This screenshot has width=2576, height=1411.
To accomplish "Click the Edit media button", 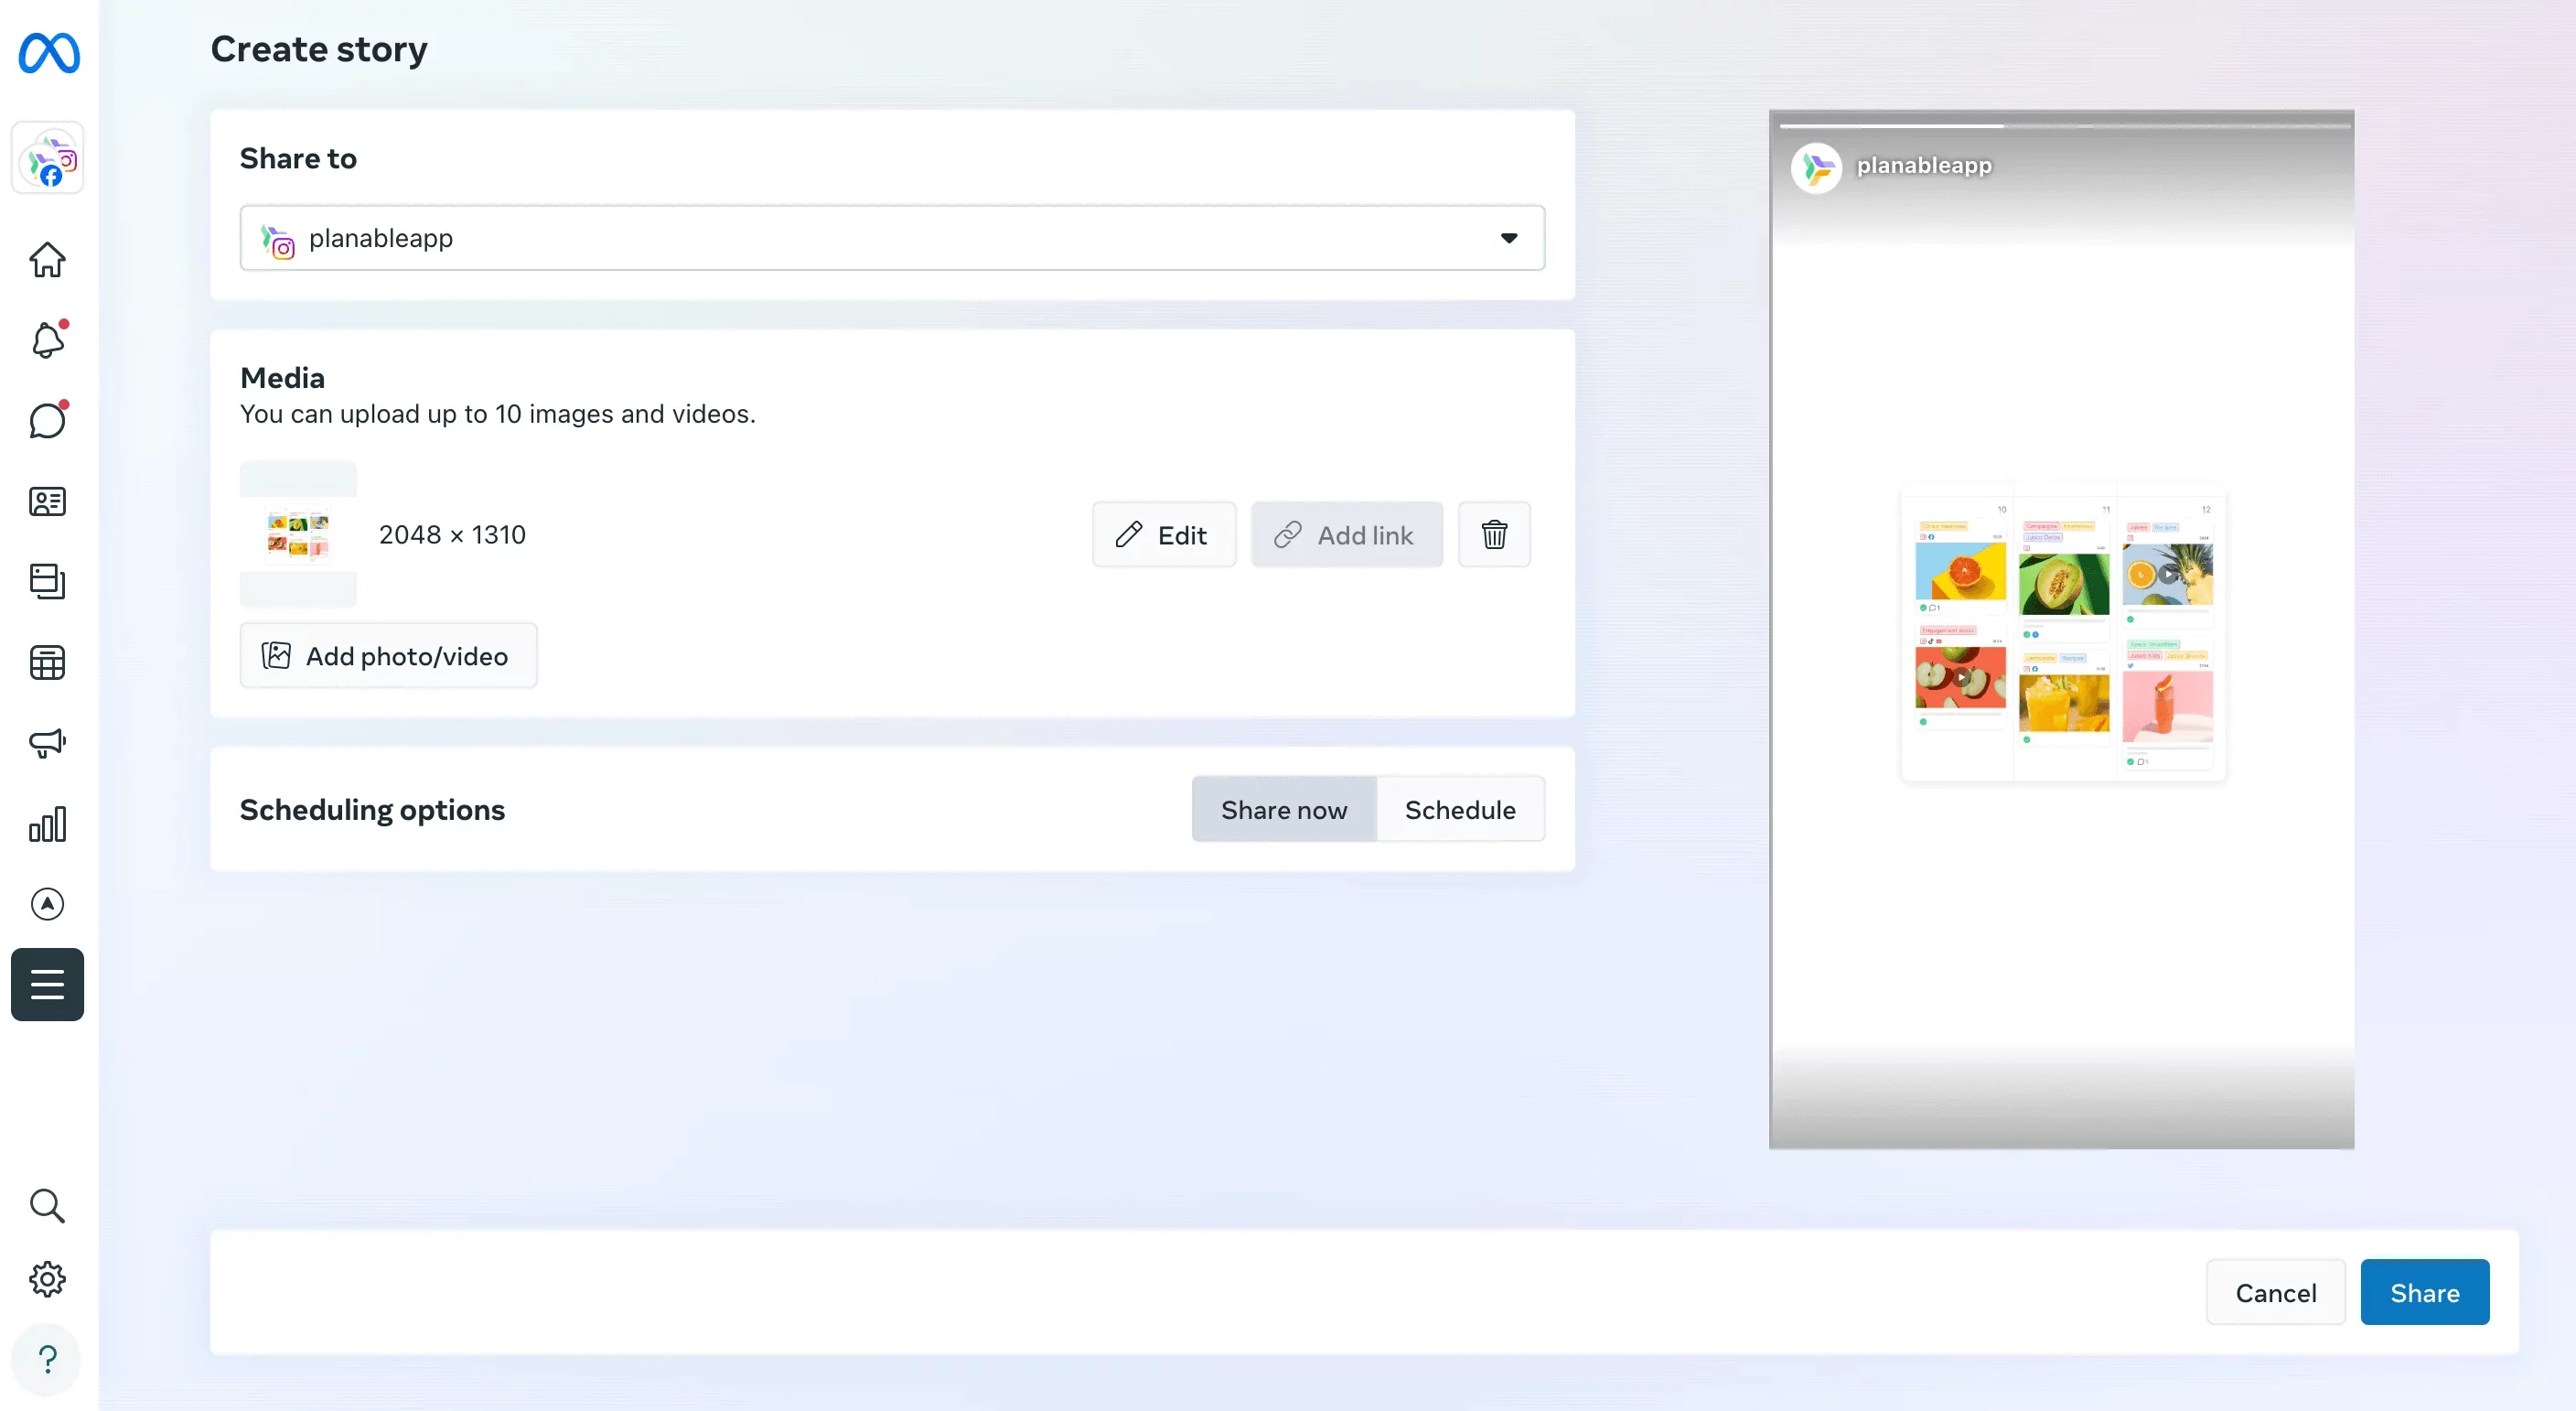I will point(1163,535).
